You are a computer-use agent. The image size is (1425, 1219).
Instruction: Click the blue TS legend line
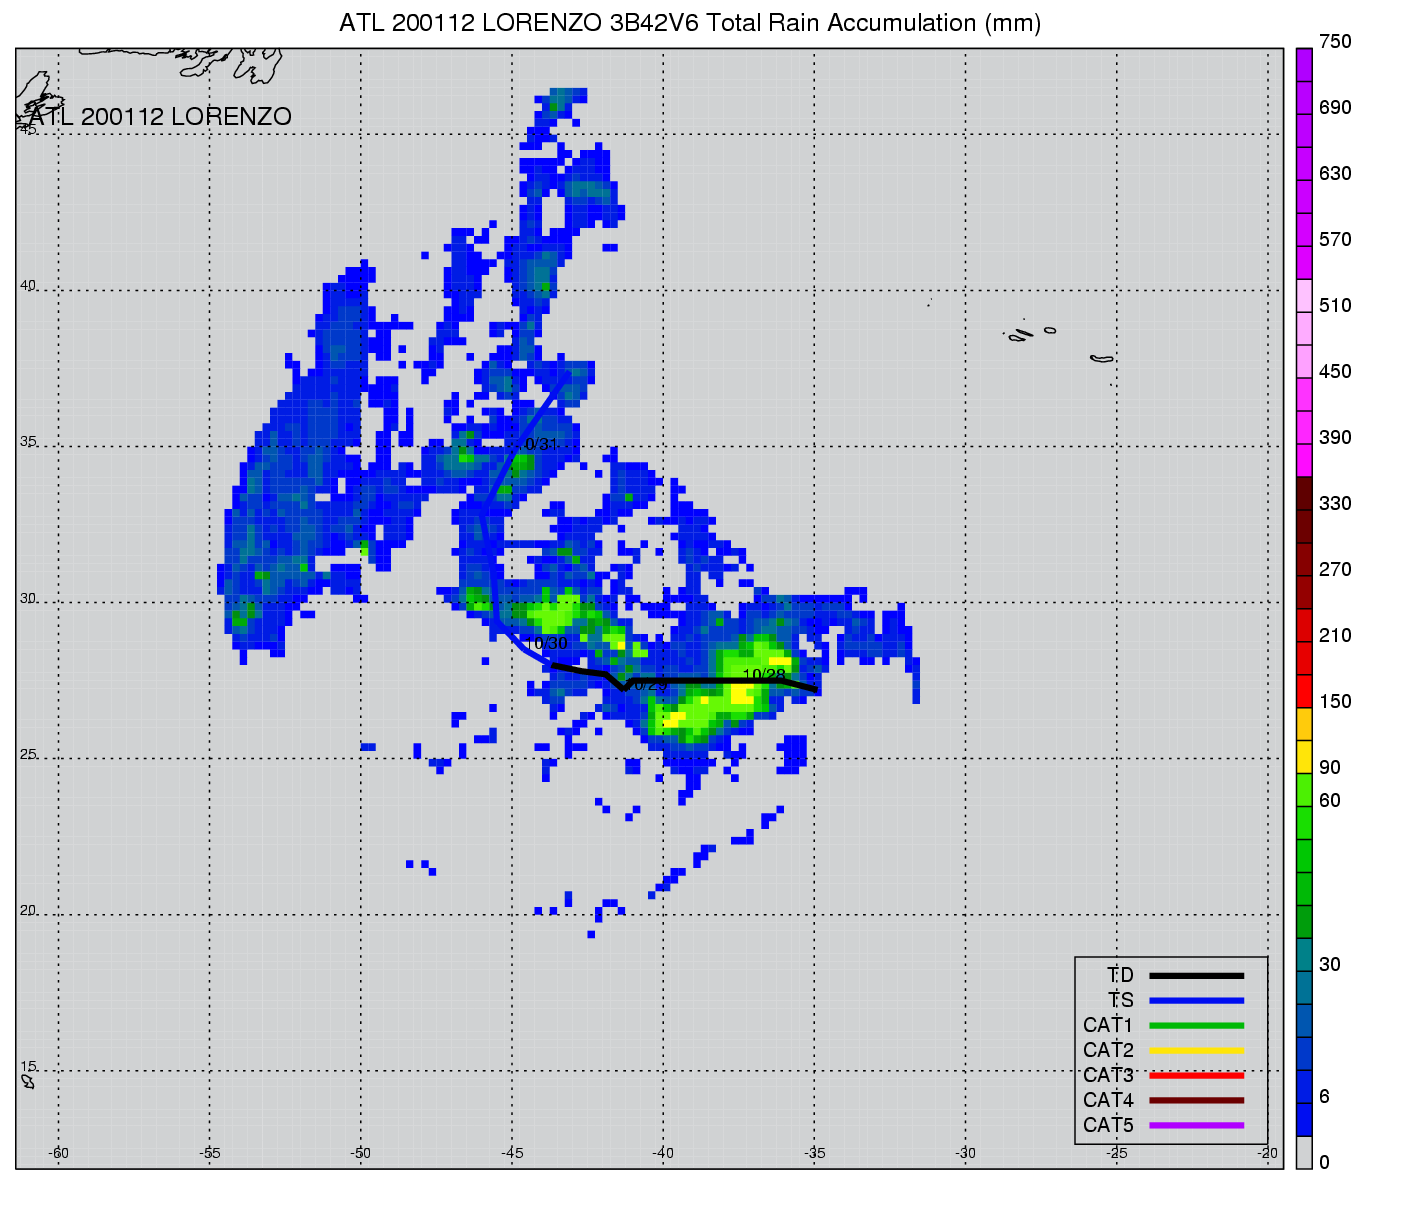tap(1196, 1000)
